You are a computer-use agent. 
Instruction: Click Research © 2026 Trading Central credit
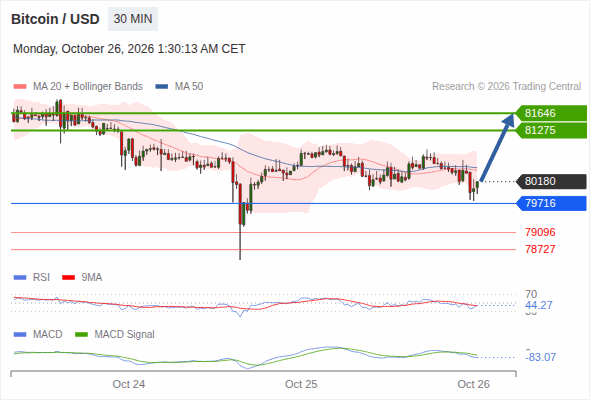point(506,87)
